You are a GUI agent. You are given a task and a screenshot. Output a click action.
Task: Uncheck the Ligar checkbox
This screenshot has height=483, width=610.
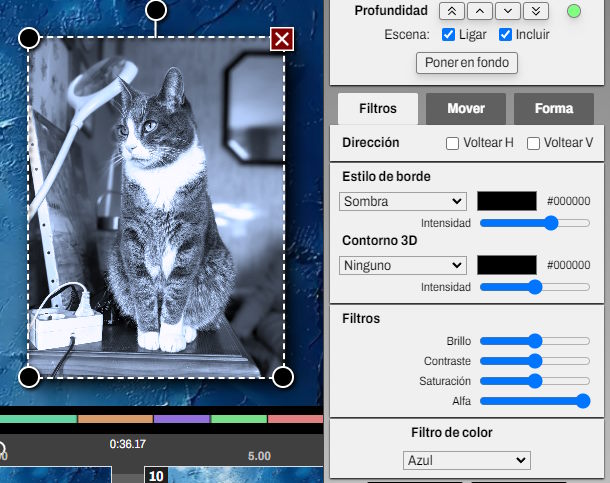pyautogui.click(x=448, y=35)
